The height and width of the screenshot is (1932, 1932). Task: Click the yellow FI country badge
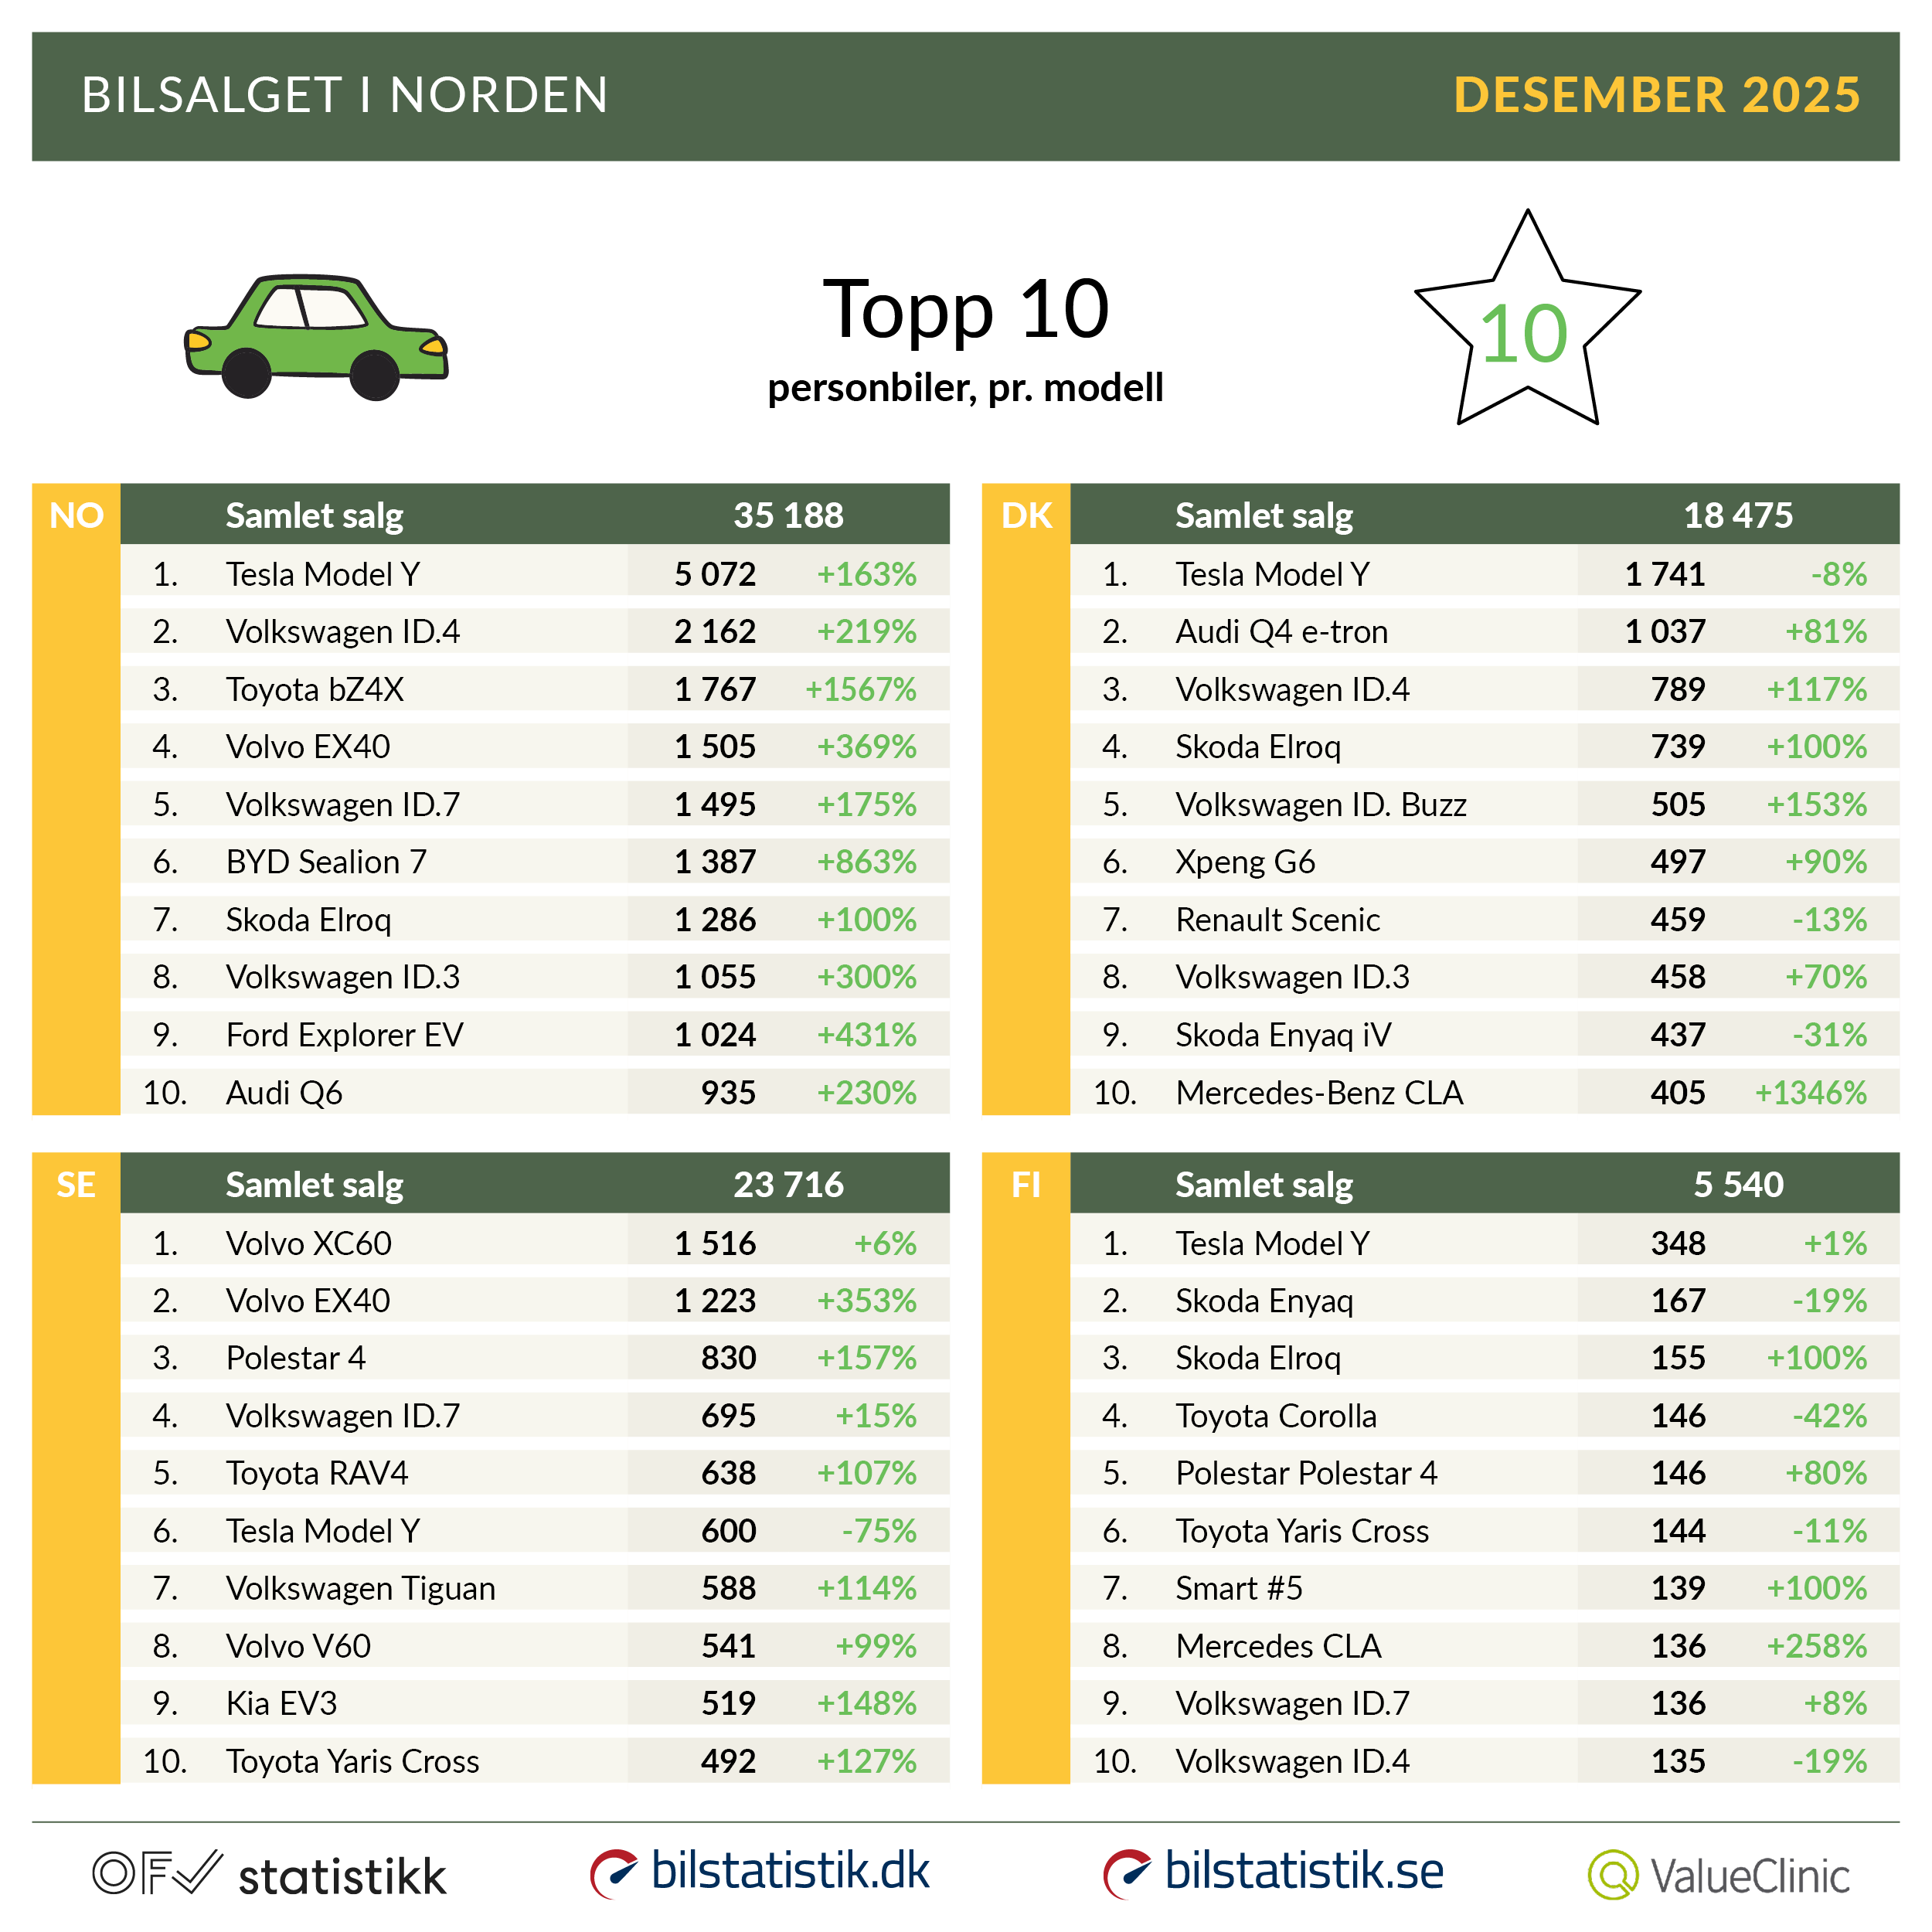(x=1026, y=1184)
